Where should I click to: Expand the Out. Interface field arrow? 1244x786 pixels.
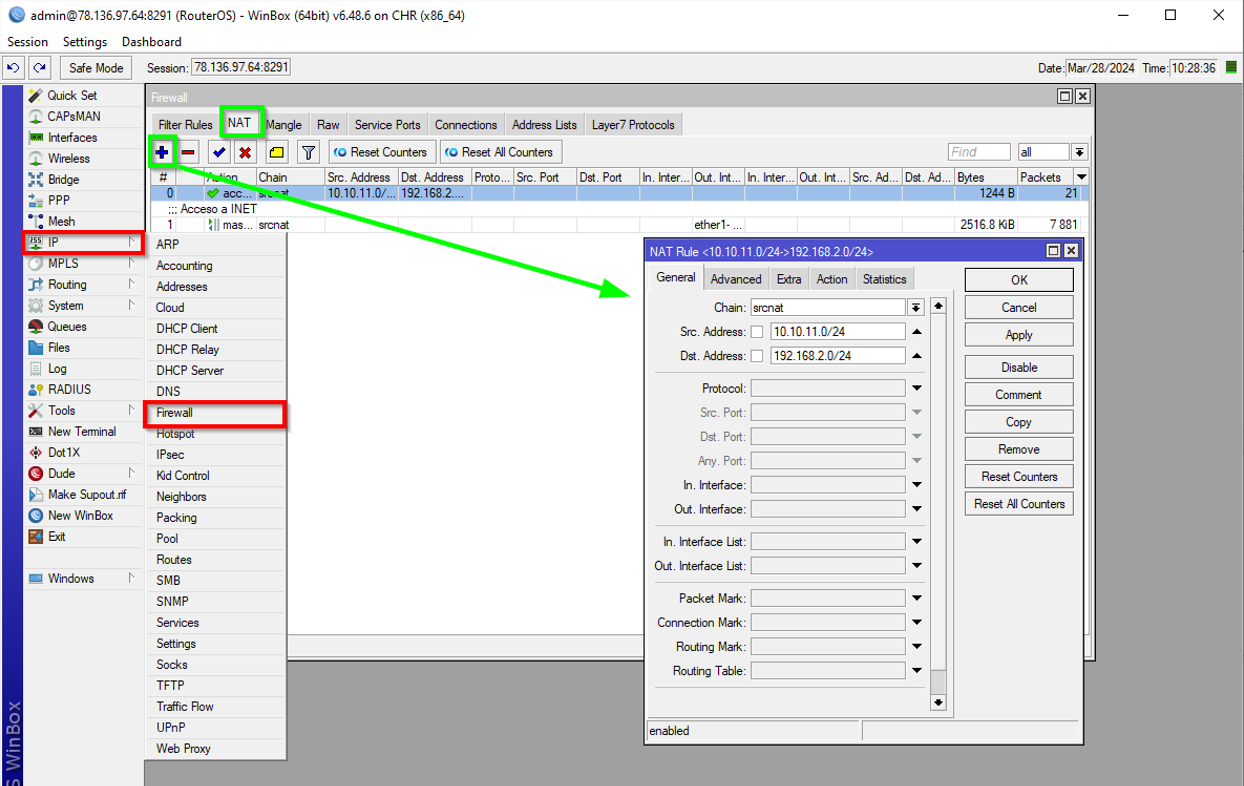(916, 509)
